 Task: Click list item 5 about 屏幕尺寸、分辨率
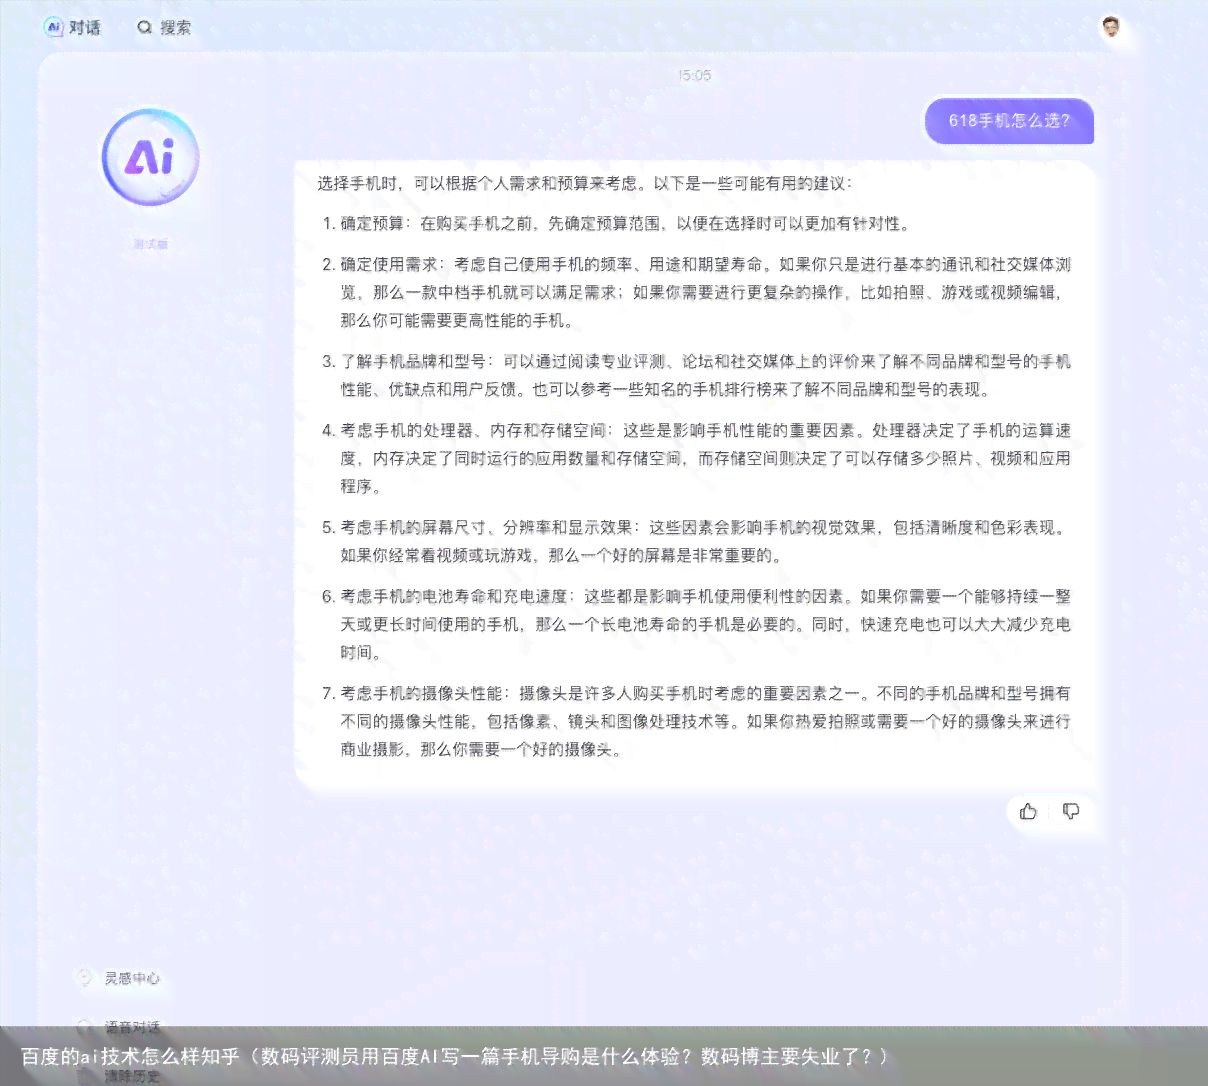(x=696, y=541)
